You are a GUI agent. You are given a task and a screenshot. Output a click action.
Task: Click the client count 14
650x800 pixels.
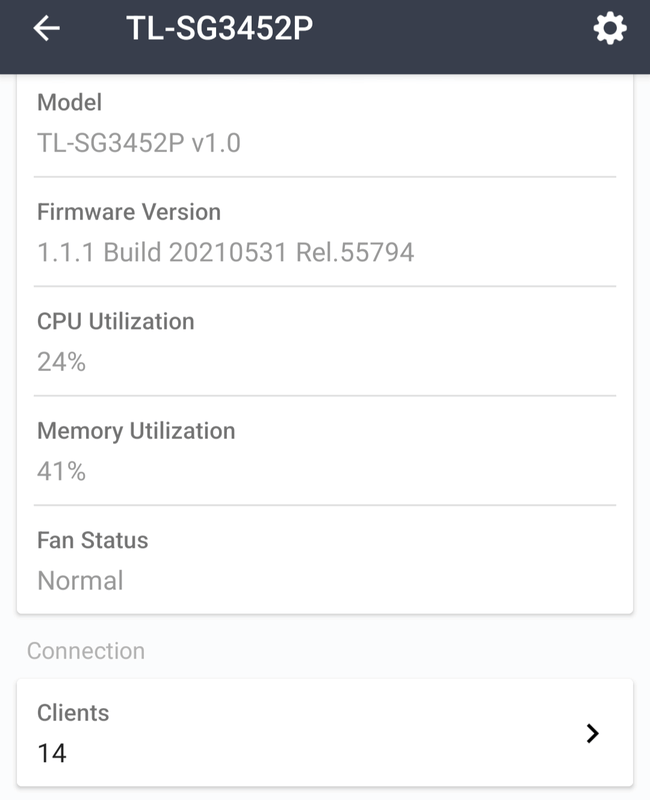pos(52,753)
